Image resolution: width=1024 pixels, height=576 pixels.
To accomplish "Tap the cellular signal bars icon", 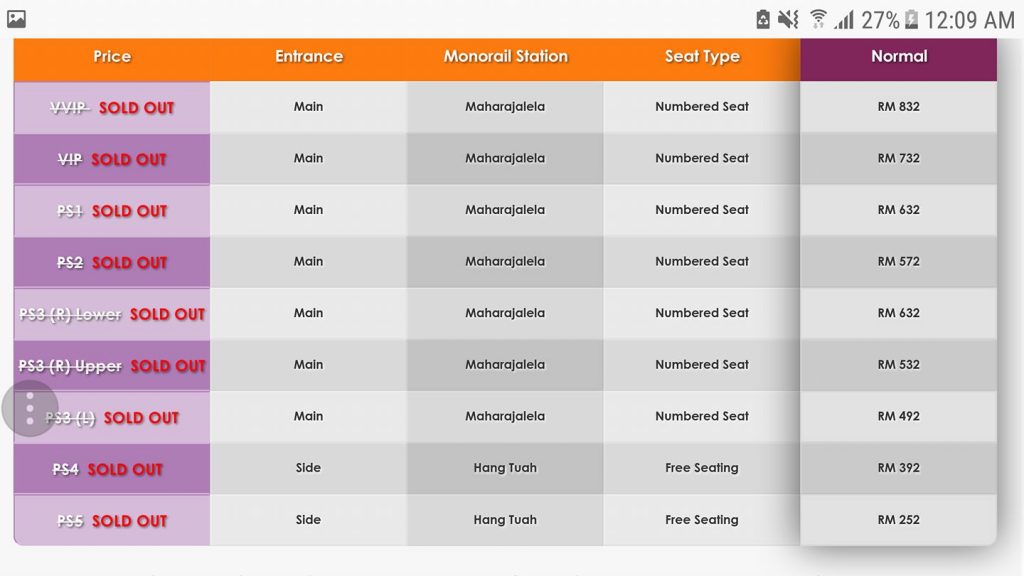I will click(x=844, y=19).
